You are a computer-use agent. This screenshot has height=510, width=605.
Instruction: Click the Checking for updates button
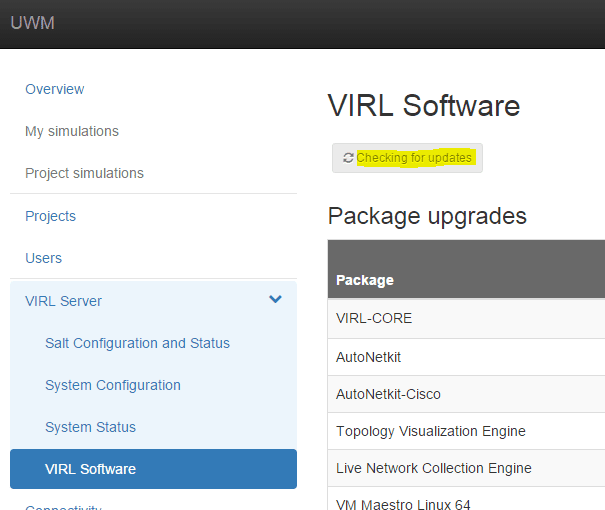[407, 158]
